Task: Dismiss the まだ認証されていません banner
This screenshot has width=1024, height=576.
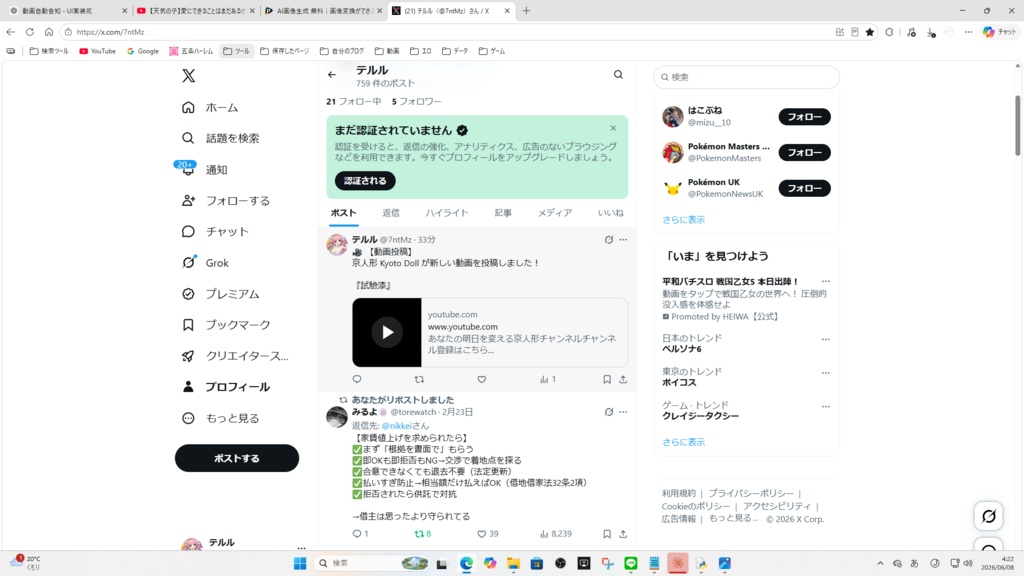Action: pos(613,128)
